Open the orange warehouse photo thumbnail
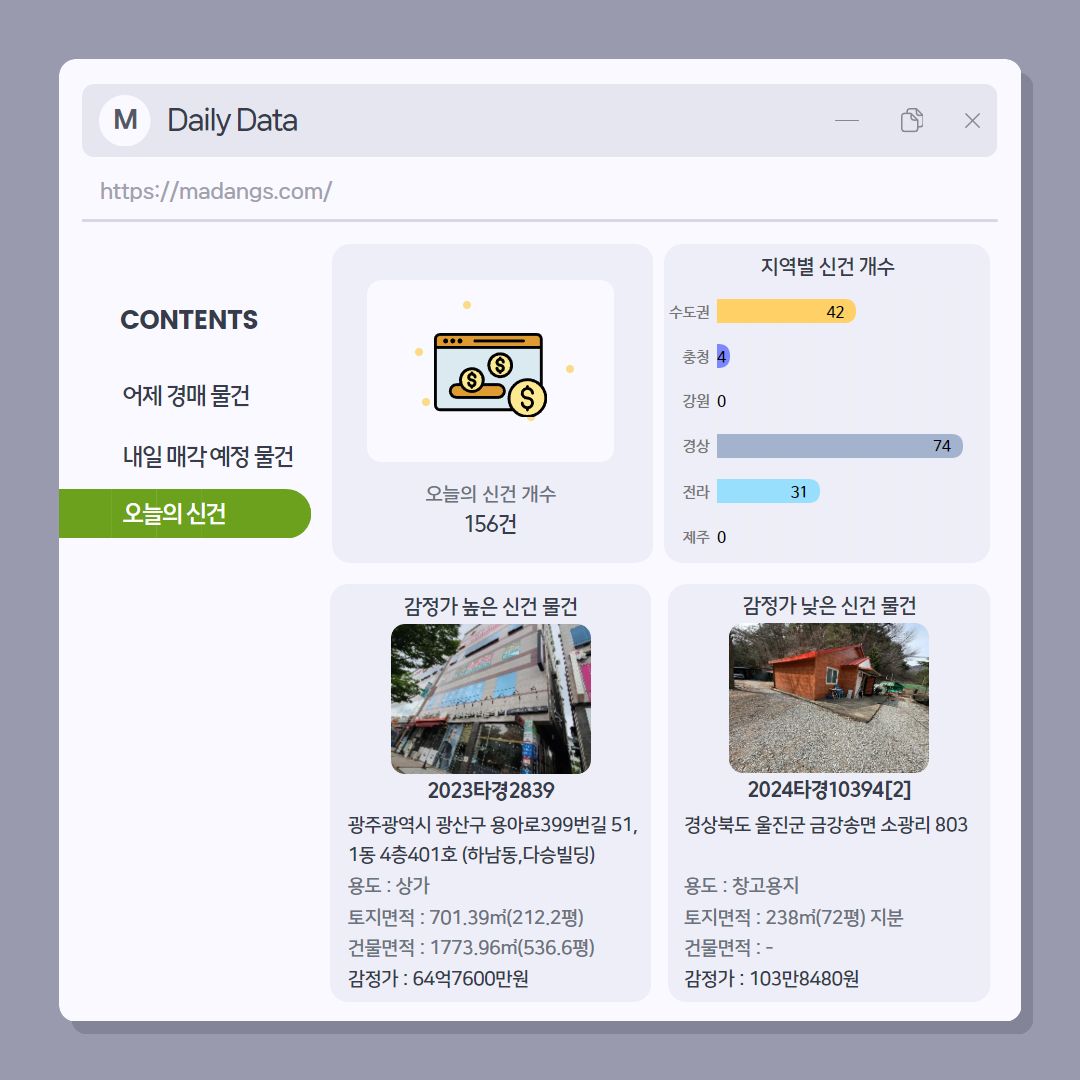Image resolution: width=1080 pixels, height=1080 pixels. (x=829, y=698)
